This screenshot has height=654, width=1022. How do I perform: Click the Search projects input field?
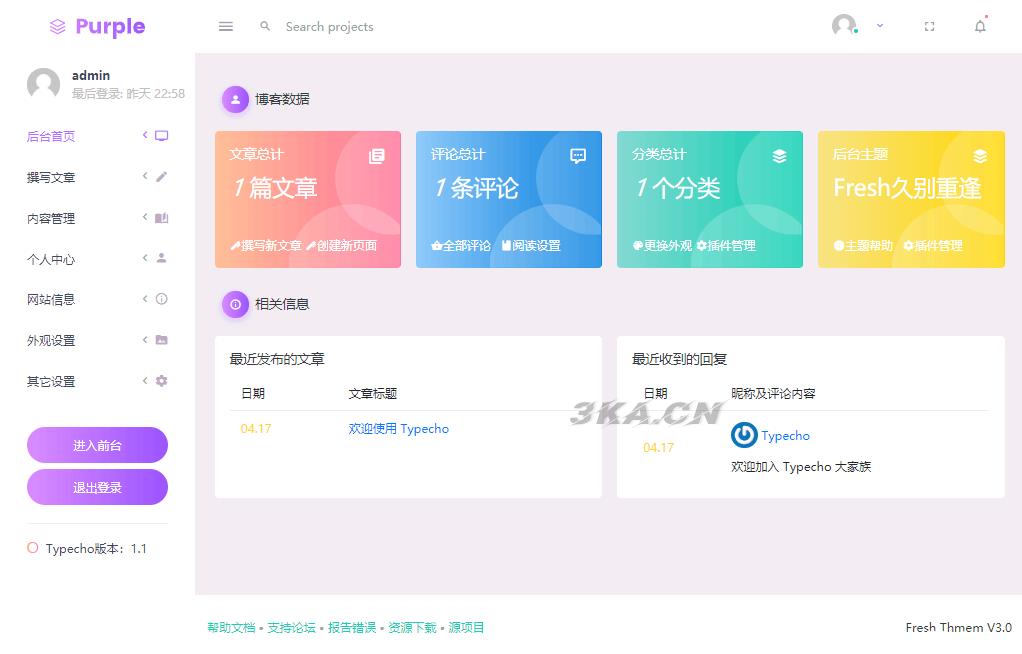tap(330, 26)
